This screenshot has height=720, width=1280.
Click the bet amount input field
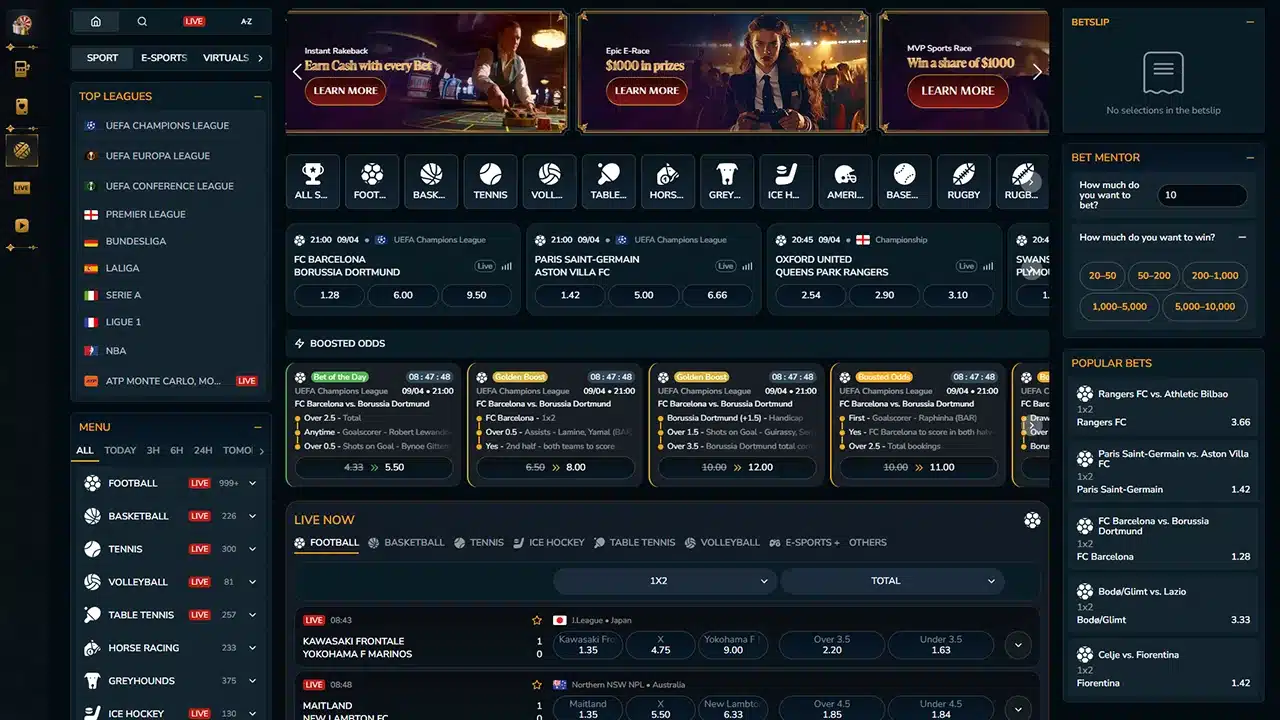[x=1202, y=196]
